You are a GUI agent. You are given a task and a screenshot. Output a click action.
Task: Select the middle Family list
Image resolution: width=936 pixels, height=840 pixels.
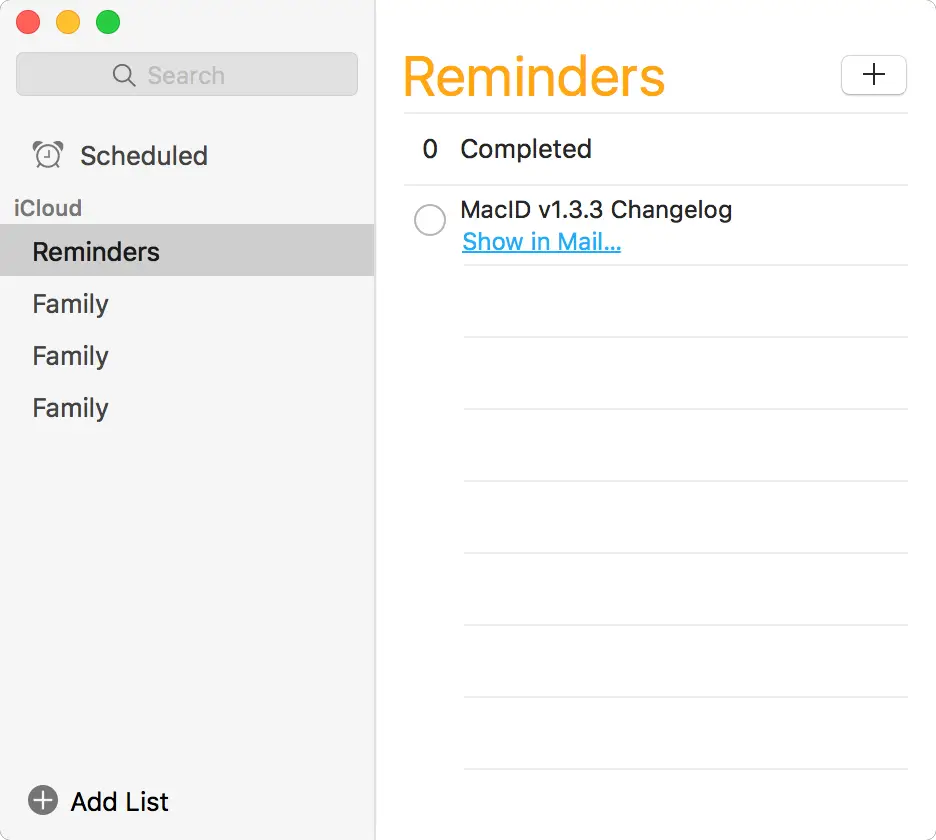coord(70,356)
